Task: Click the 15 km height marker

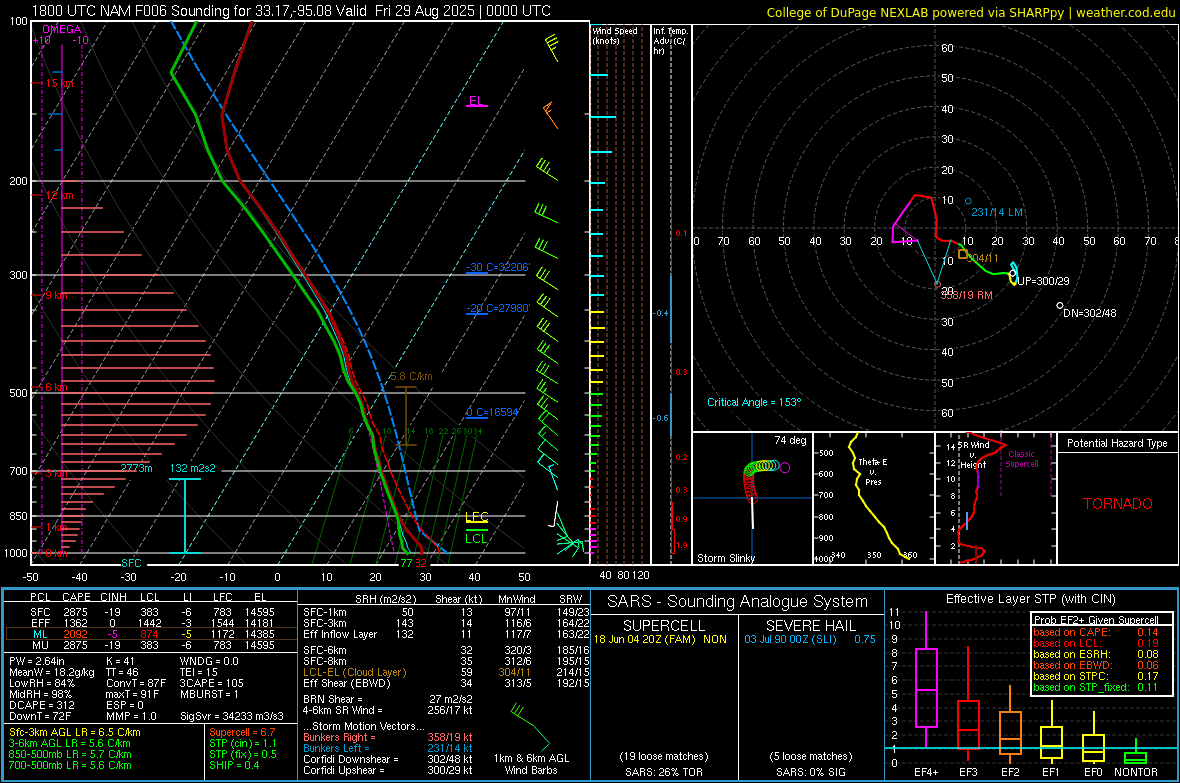Action: pos(59,83)
